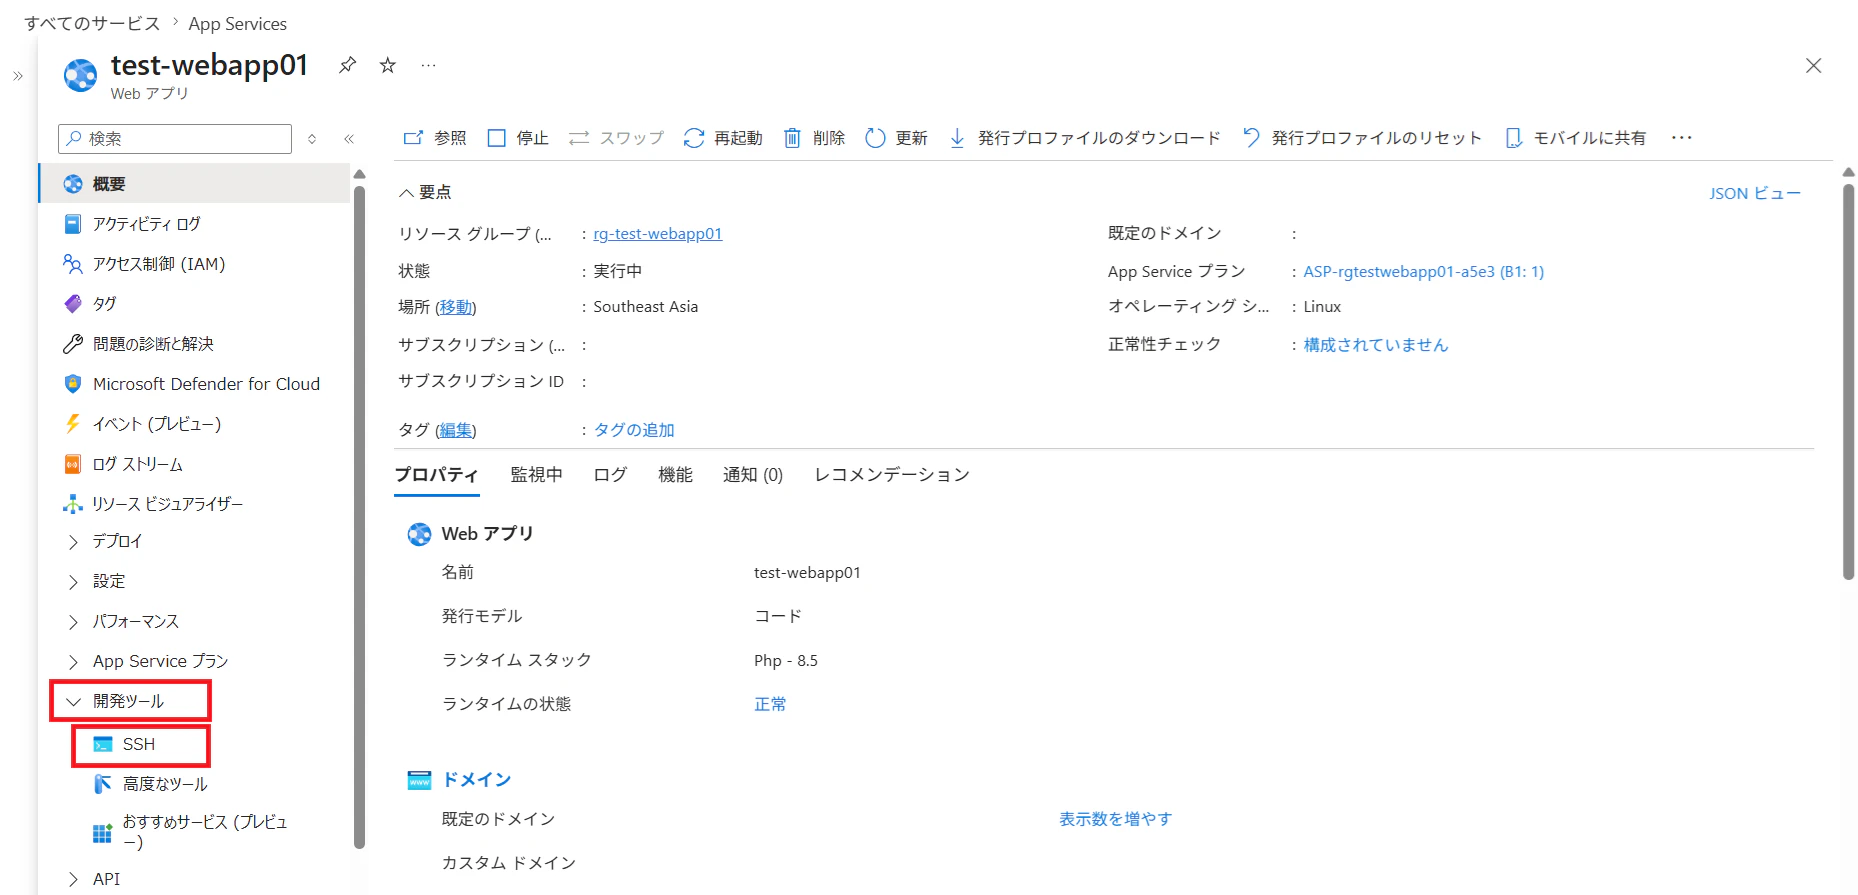
Task: Collapse 要点 essentials section
Action: (x=425, y=192)
